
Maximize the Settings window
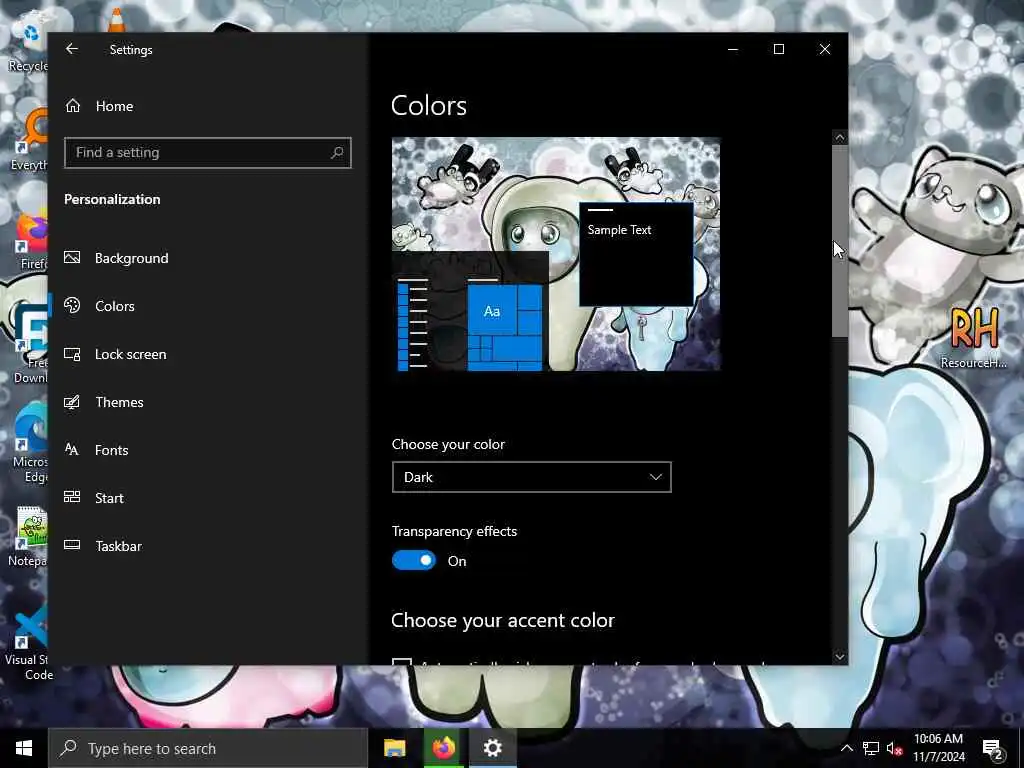click(x=778, y=49)
